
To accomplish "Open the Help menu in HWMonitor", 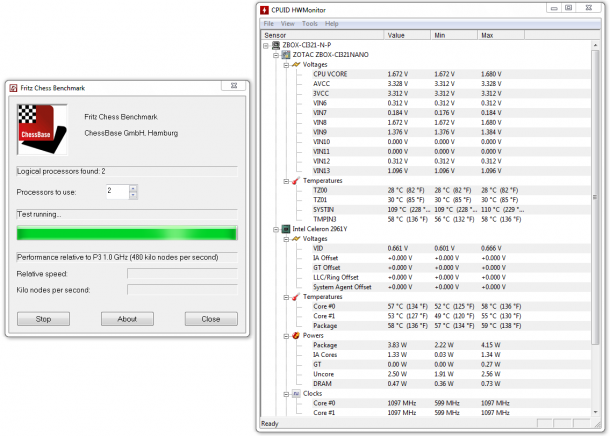I will (331, 24).
